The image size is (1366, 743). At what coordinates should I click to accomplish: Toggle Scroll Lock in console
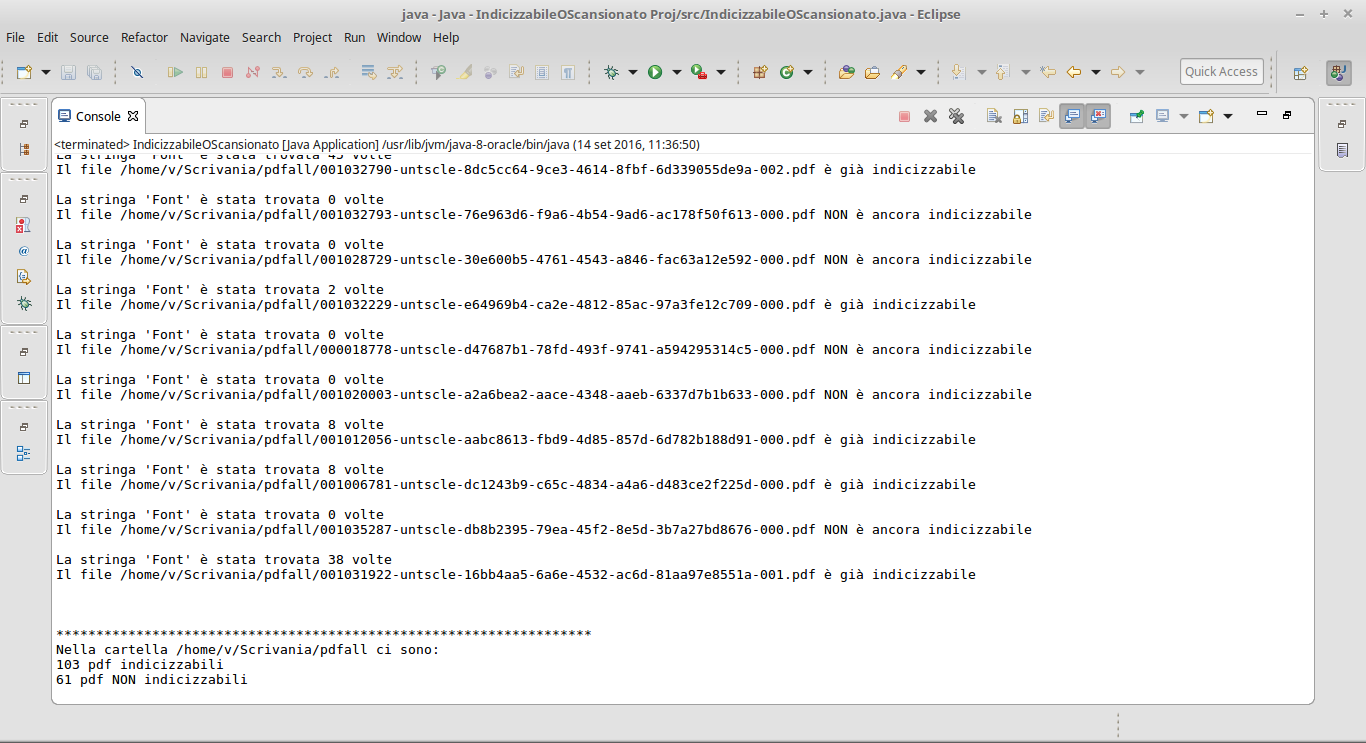[x=1020, y=116]
